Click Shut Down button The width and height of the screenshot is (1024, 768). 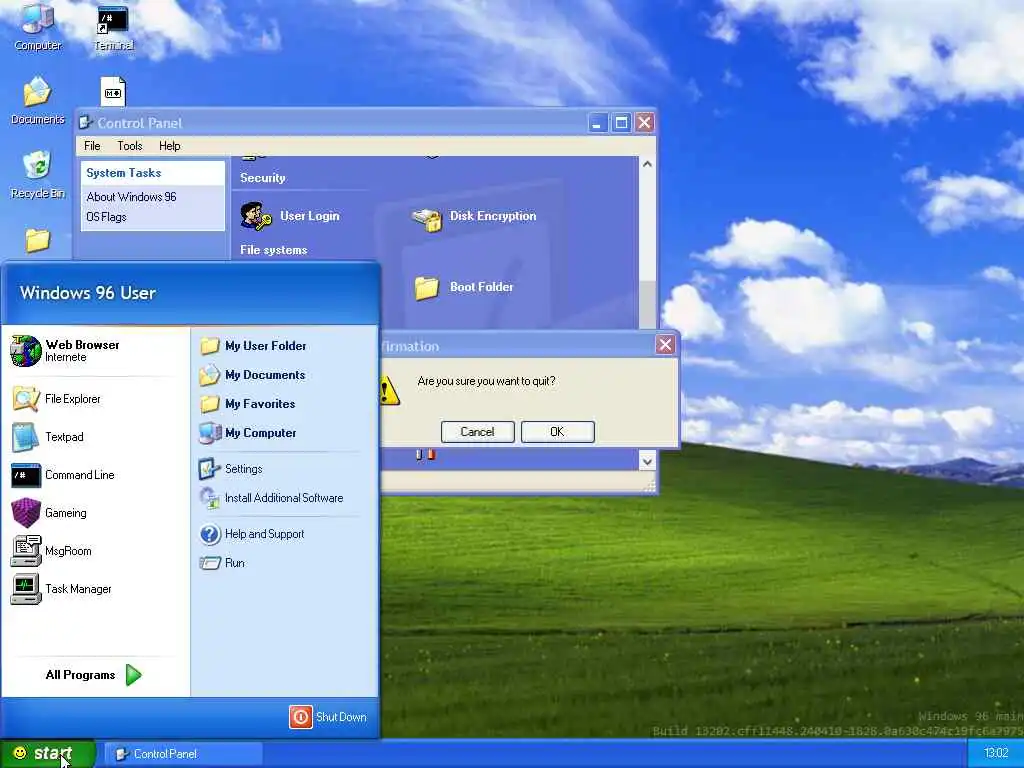(x=328, y=717)
